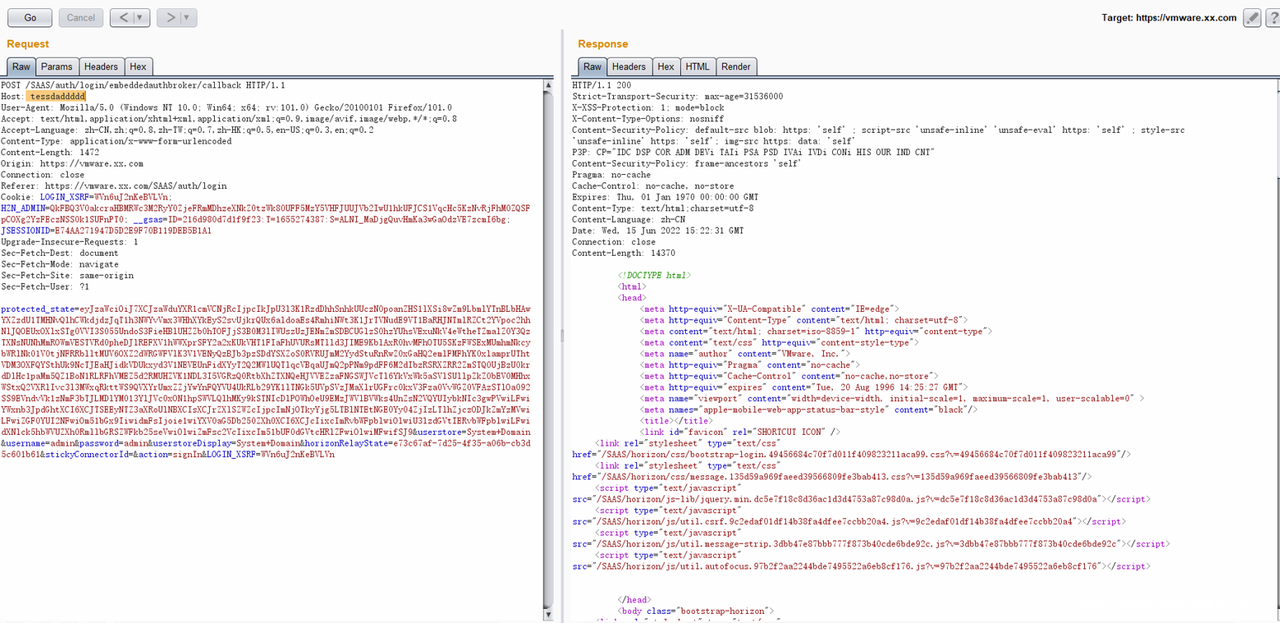Click the edit target pencil icon
This screenshot has width=1280, height=623.
coord(1252,18)
